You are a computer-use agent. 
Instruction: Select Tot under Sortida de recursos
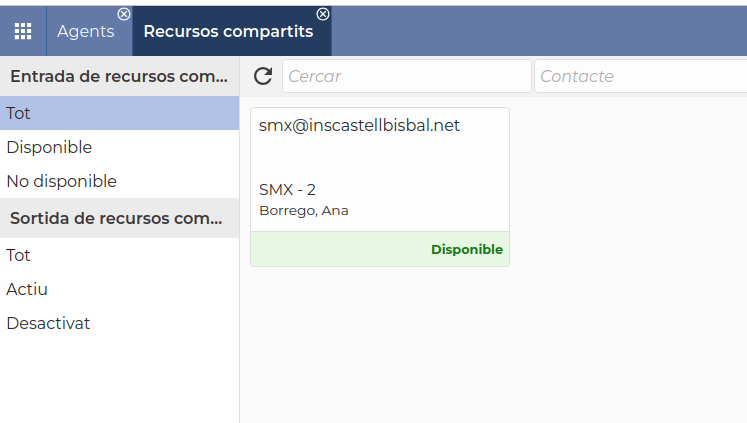tap(19, 255)
